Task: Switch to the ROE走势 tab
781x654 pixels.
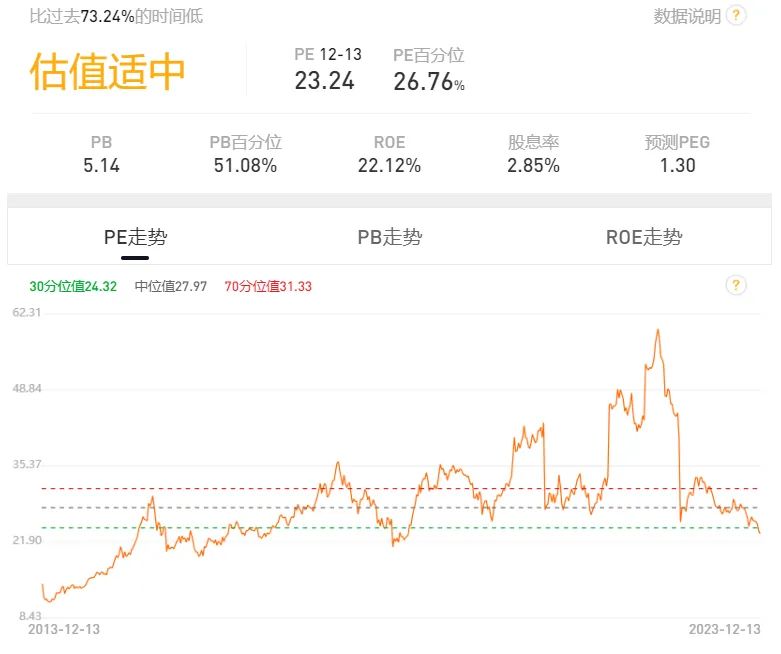Action: [x=644, y=237]
